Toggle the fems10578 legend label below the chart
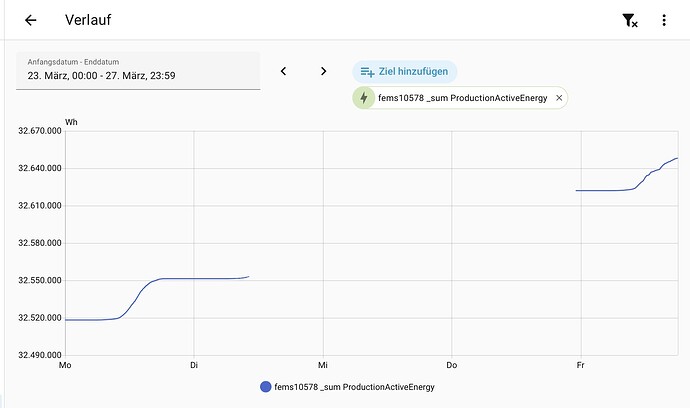 [354, 387]
